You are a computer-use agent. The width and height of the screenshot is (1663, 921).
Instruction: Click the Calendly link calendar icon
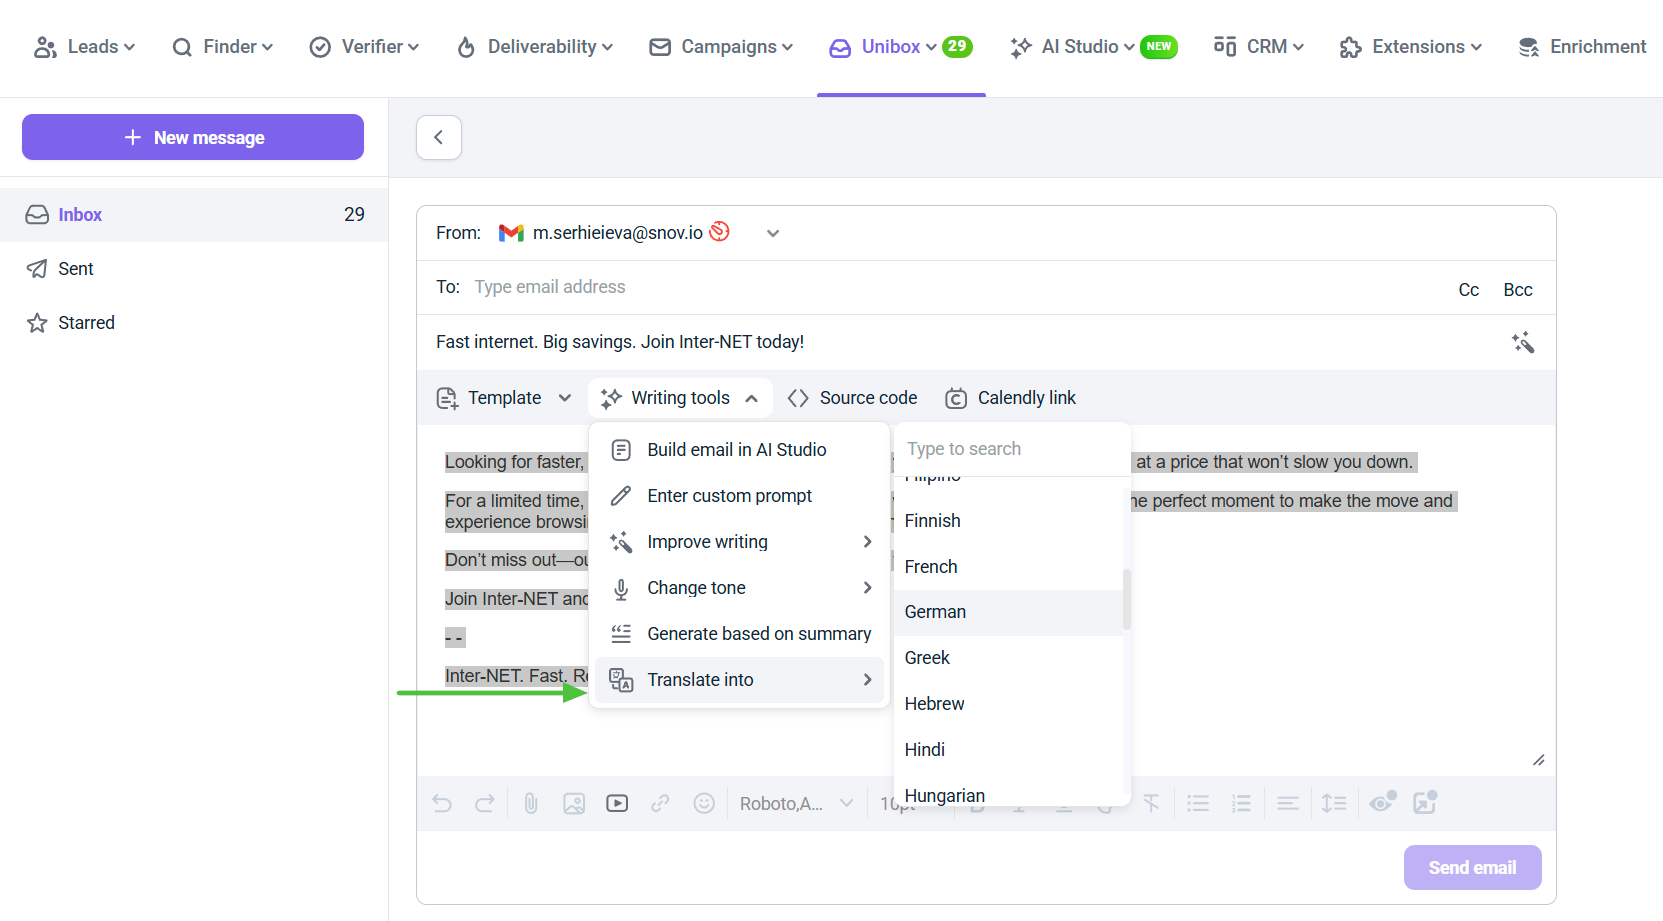tap(956, 398)
